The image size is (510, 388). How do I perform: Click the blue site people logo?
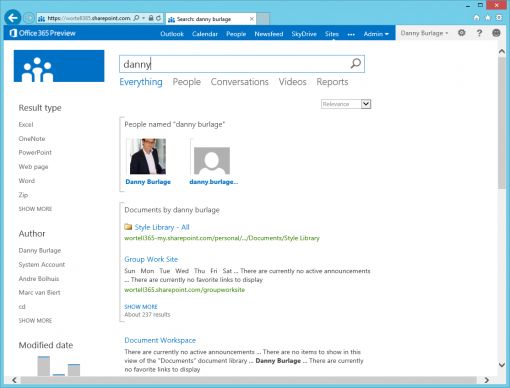(x=59, y=66)
